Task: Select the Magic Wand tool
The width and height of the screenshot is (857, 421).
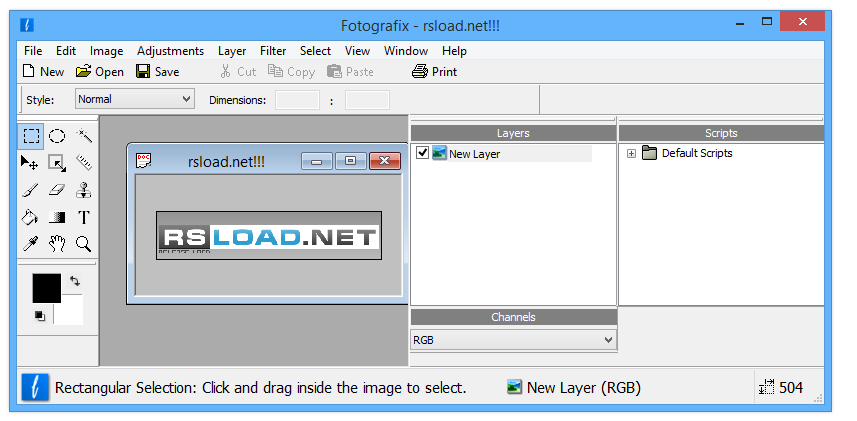Action: (84, 136)
